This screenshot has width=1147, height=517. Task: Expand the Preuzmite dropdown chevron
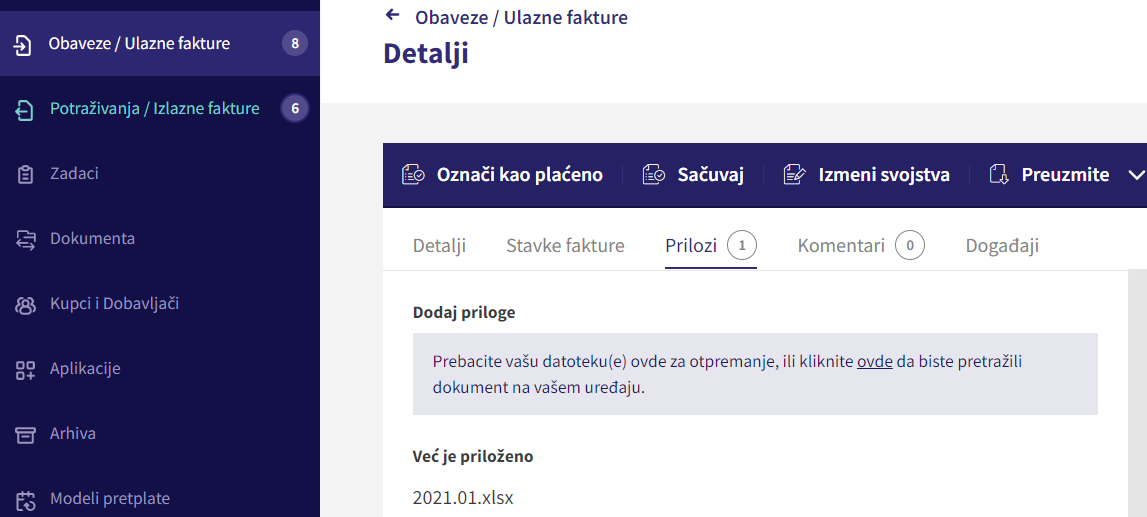(1136, 175)
